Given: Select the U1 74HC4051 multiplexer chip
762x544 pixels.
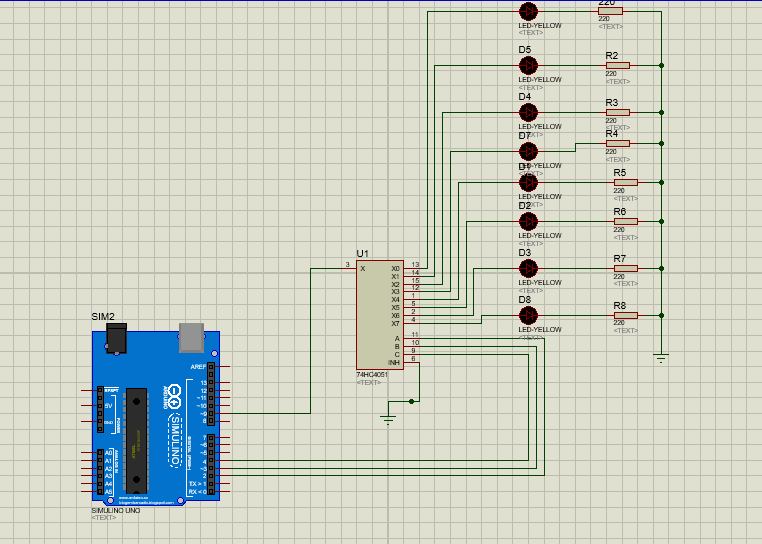Looking at the screenshot, I should click(x=380, y=315).
